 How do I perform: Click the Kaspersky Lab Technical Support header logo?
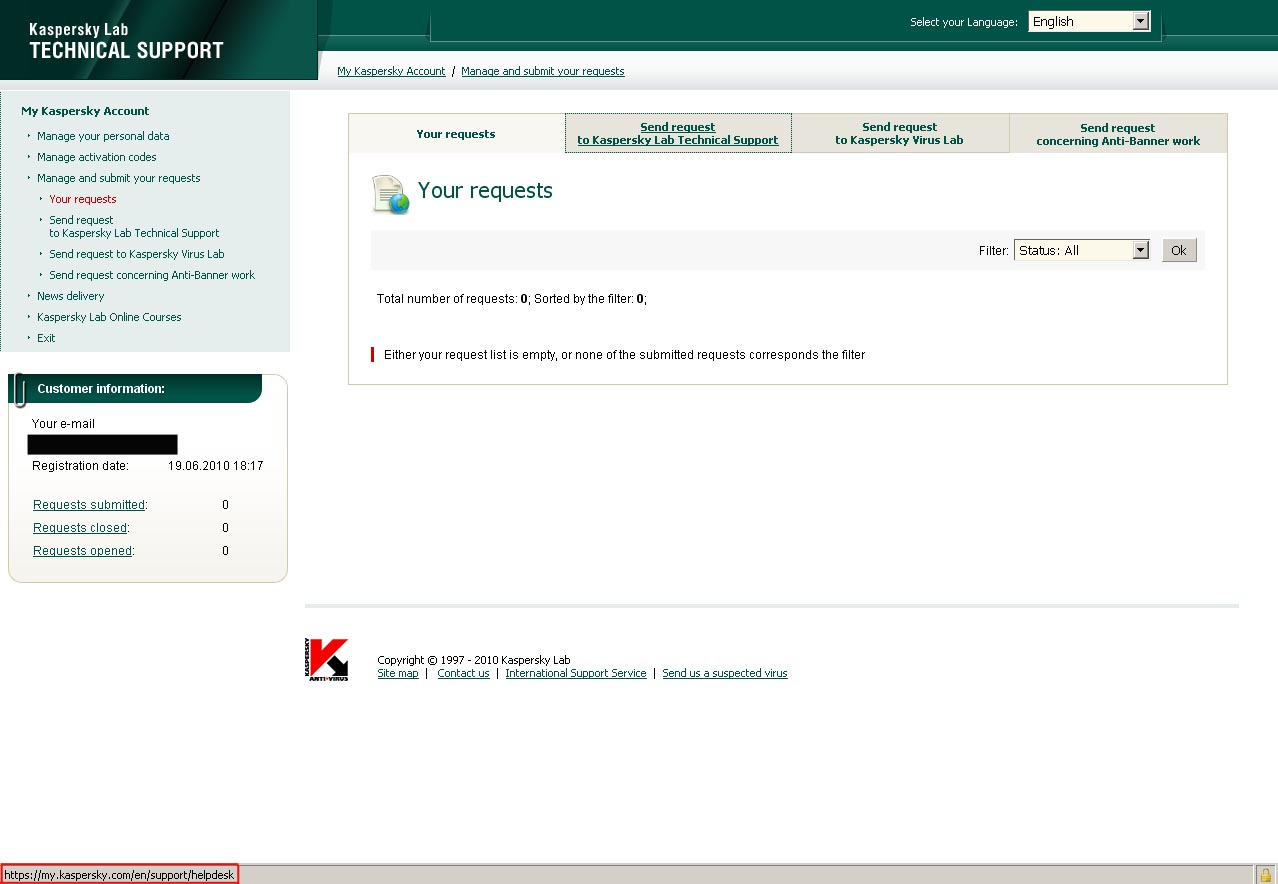pos(126,42)
